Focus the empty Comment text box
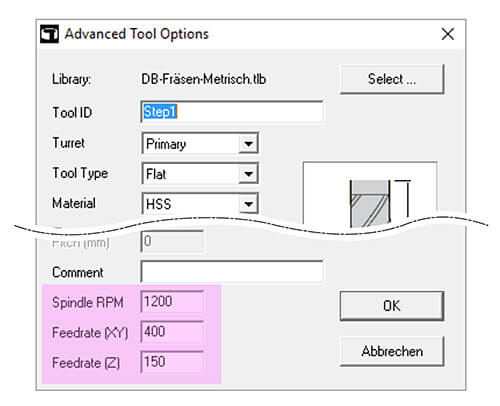Image resolution: width=500 pixels, height=406 pixels. tap(232, 272)
